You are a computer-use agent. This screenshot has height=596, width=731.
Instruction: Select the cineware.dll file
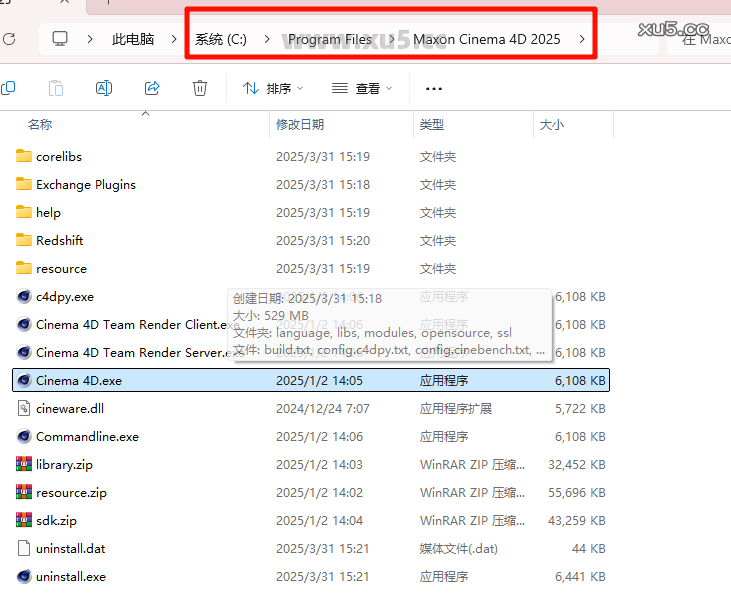click(69, 409)
